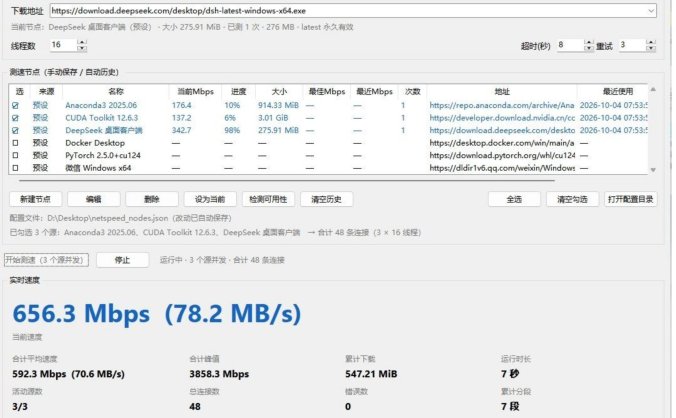676x418 pixels.
Task: Click the 3858.3 Mbps peak value
Action: coord(219,374)
